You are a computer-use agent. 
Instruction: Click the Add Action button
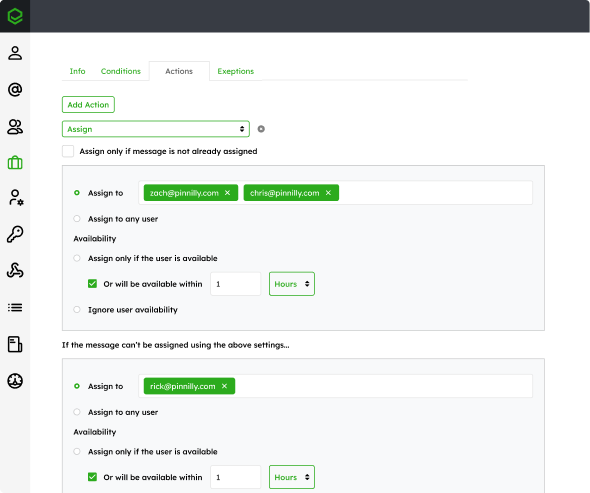[x=88, y=105]
